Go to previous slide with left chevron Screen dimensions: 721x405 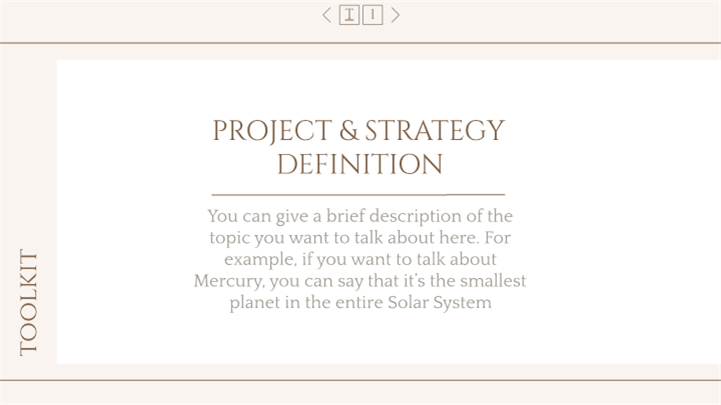(x=326, y=15)
